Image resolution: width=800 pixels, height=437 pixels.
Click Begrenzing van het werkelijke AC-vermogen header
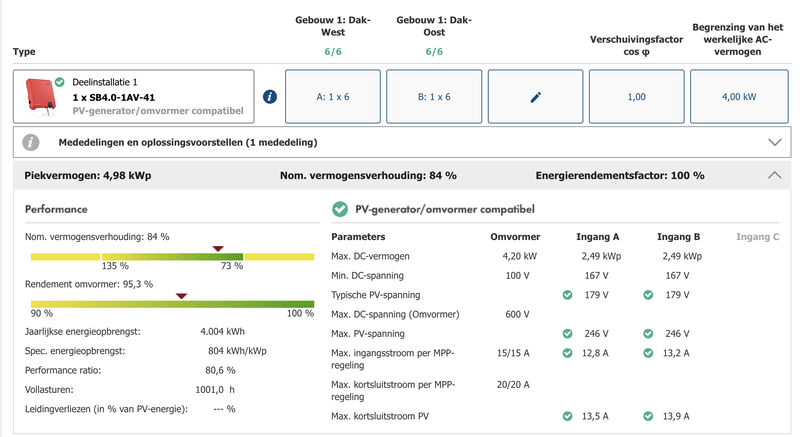click(738, 39)
